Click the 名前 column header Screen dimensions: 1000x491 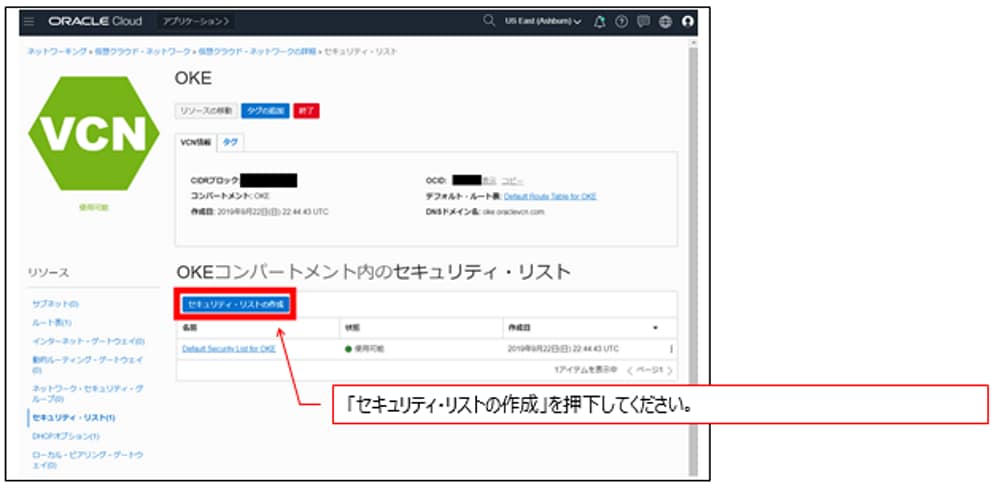click(x=189, y=328)
